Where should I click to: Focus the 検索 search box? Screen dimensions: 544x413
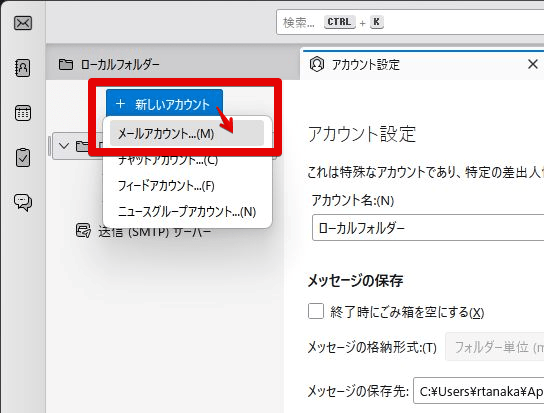[x=410, y=22]
